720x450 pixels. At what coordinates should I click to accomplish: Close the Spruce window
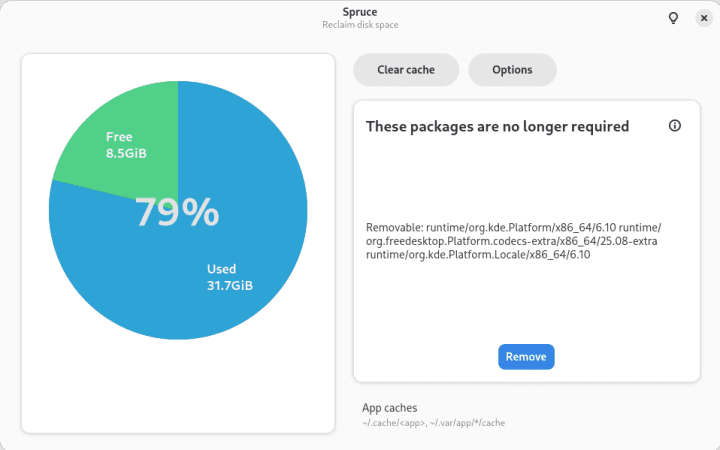coord(703,18)
